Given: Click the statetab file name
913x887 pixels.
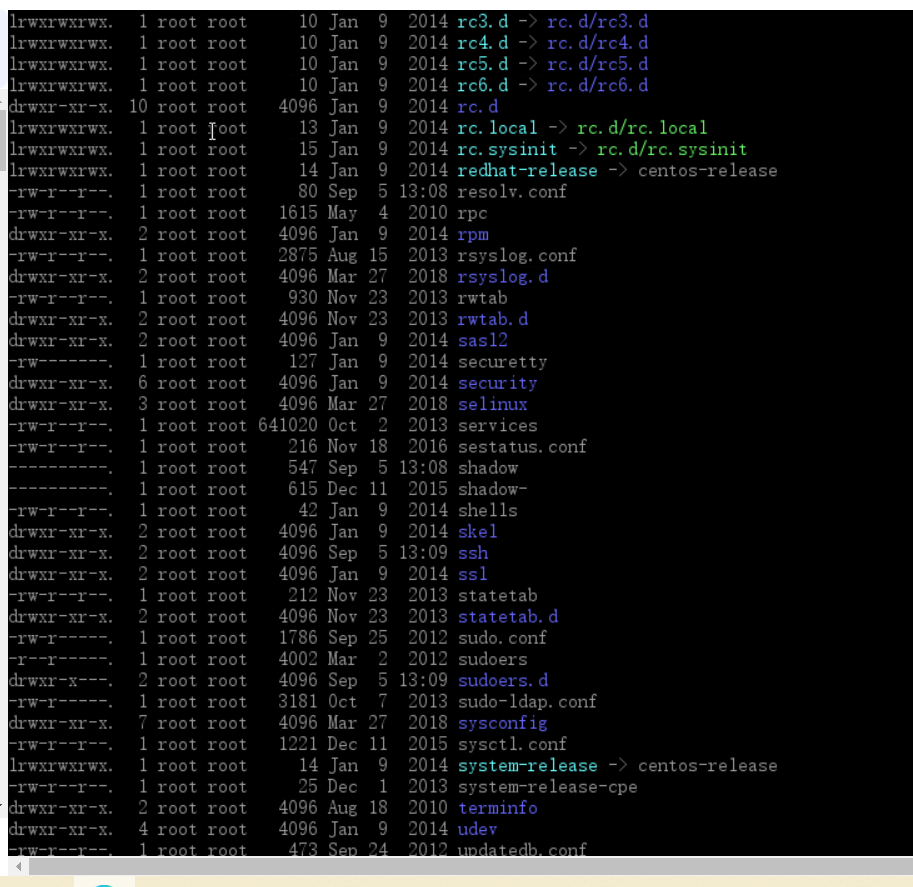Looking at the screenshot, I should (x=497, y=596).
